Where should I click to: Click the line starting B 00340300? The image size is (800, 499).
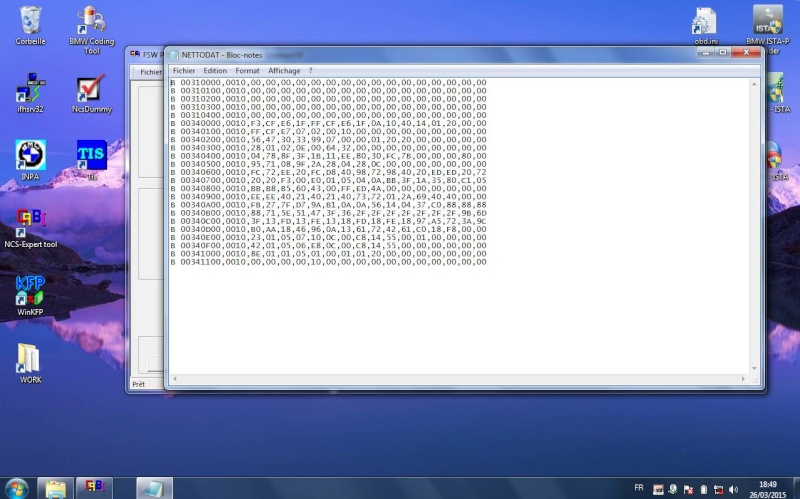(x=329, y=148)
